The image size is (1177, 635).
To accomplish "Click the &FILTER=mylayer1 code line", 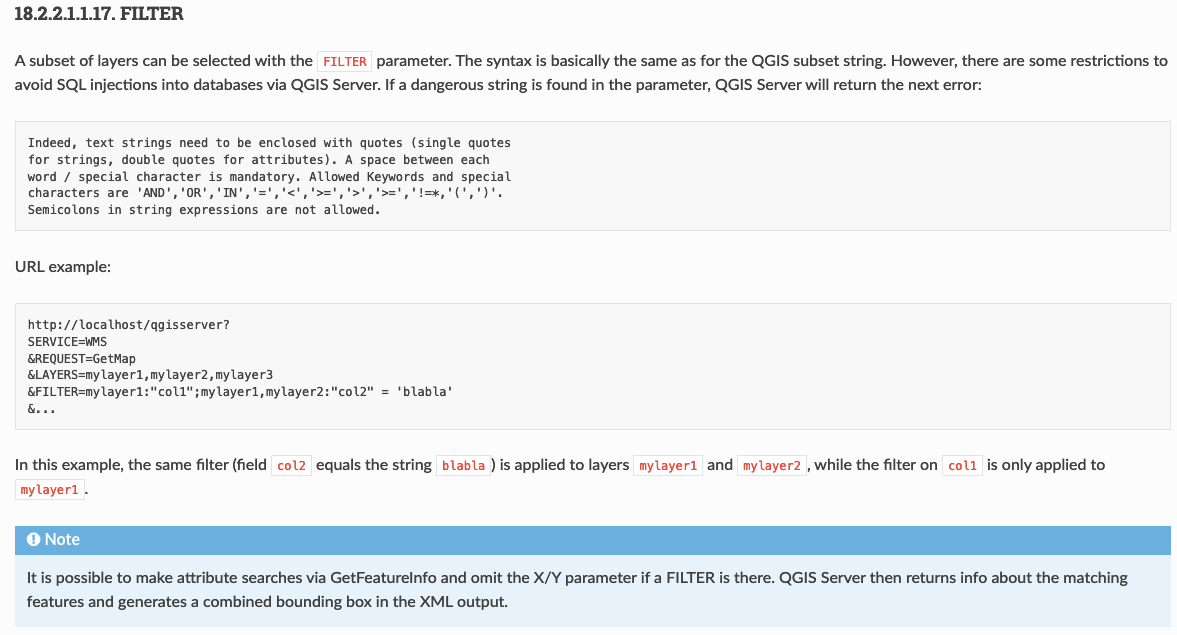I will point(240,392).
